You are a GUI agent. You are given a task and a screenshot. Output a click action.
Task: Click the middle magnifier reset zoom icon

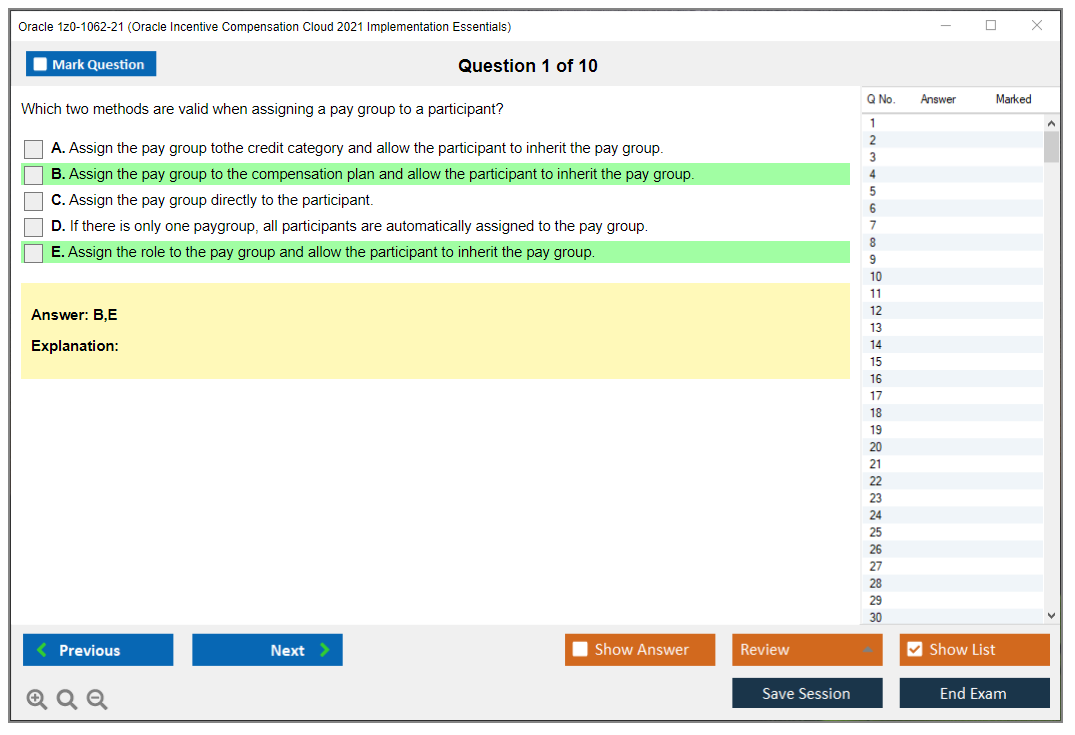point(66,699)
